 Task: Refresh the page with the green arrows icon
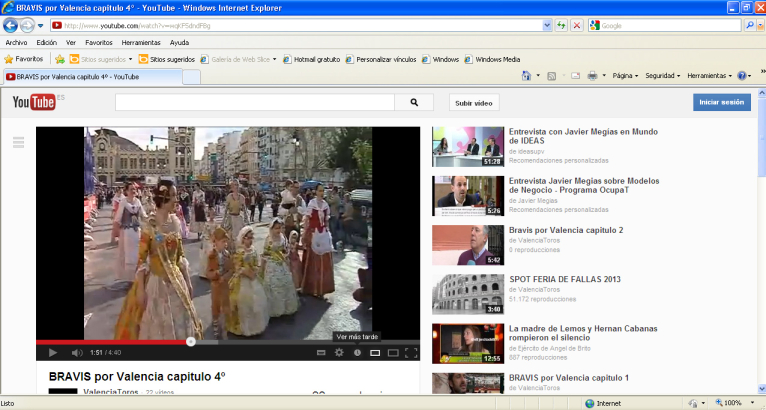pos(561,25)
